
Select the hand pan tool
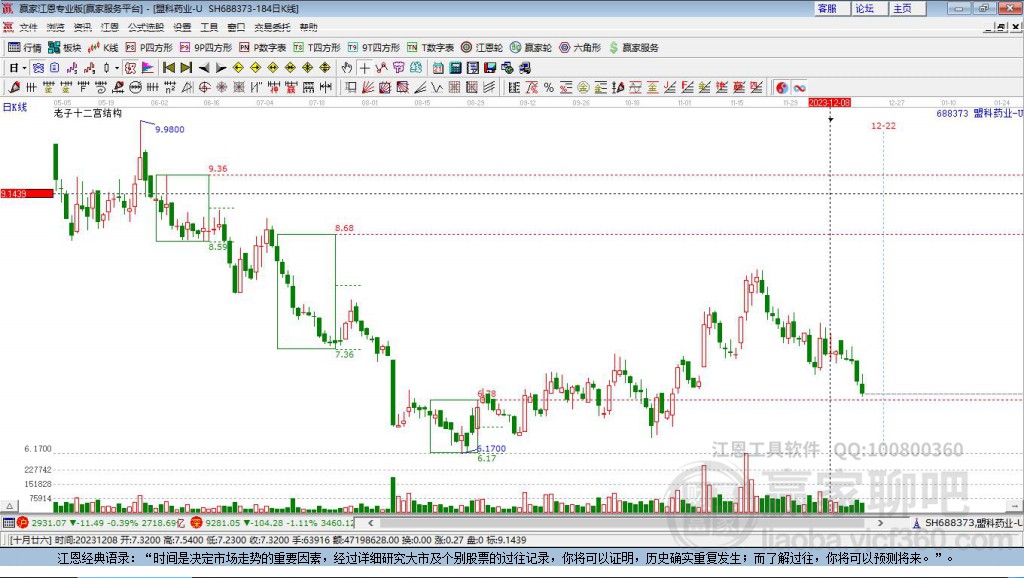pyautogui.click(x=347, y=68)
